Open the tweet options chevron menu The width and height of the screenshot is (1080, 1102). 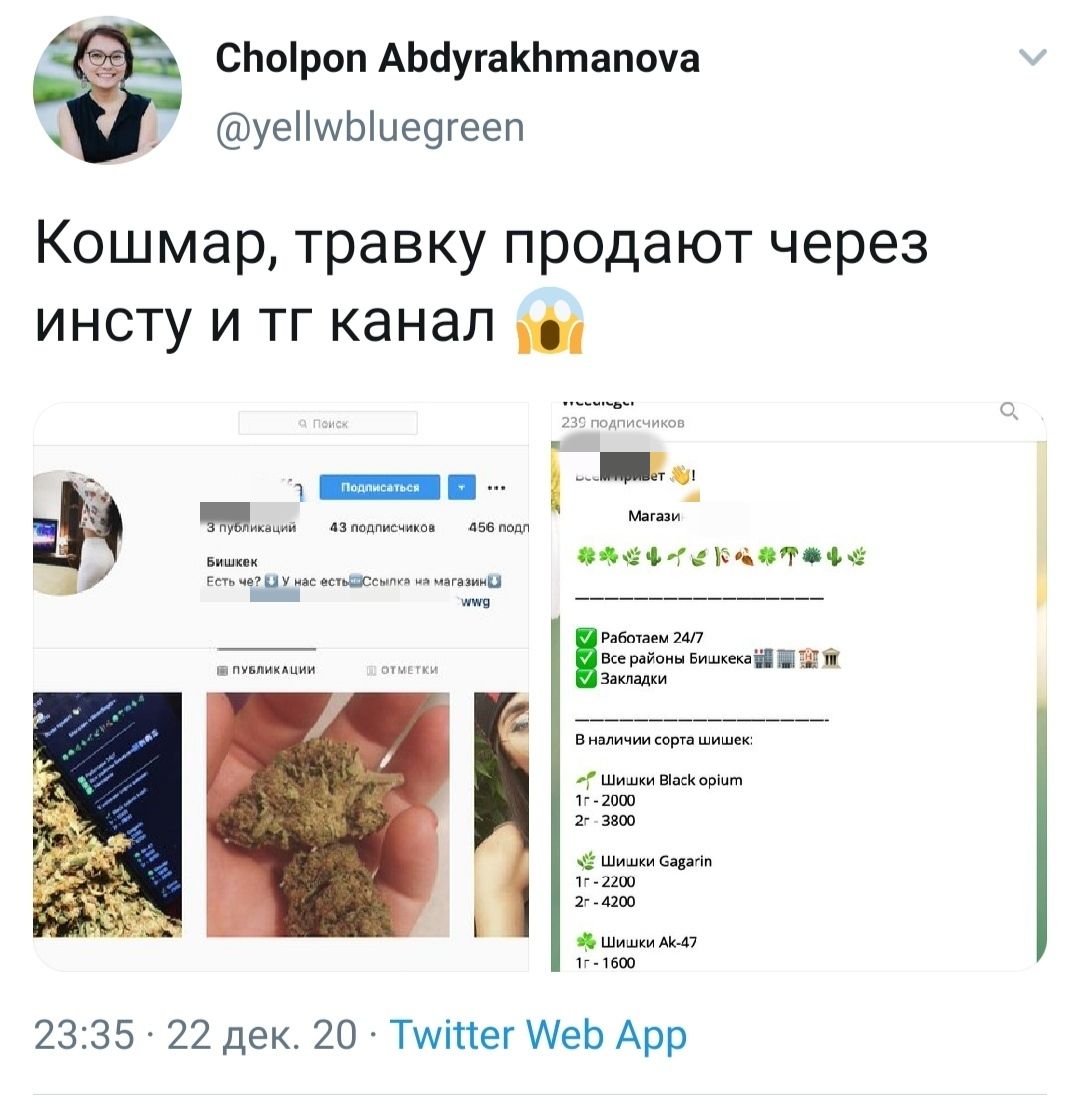(x=1032, y=57)
